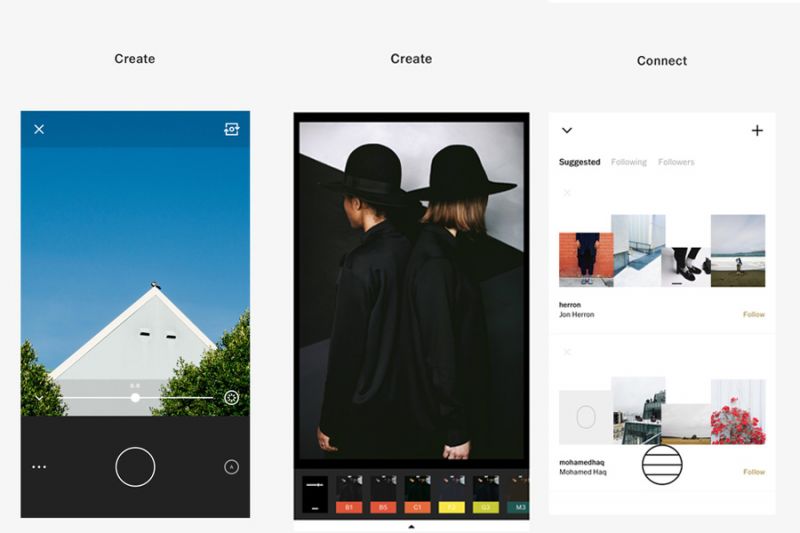
Task: Apply the B1 filter preset
Action: click(x=349, y=494)
